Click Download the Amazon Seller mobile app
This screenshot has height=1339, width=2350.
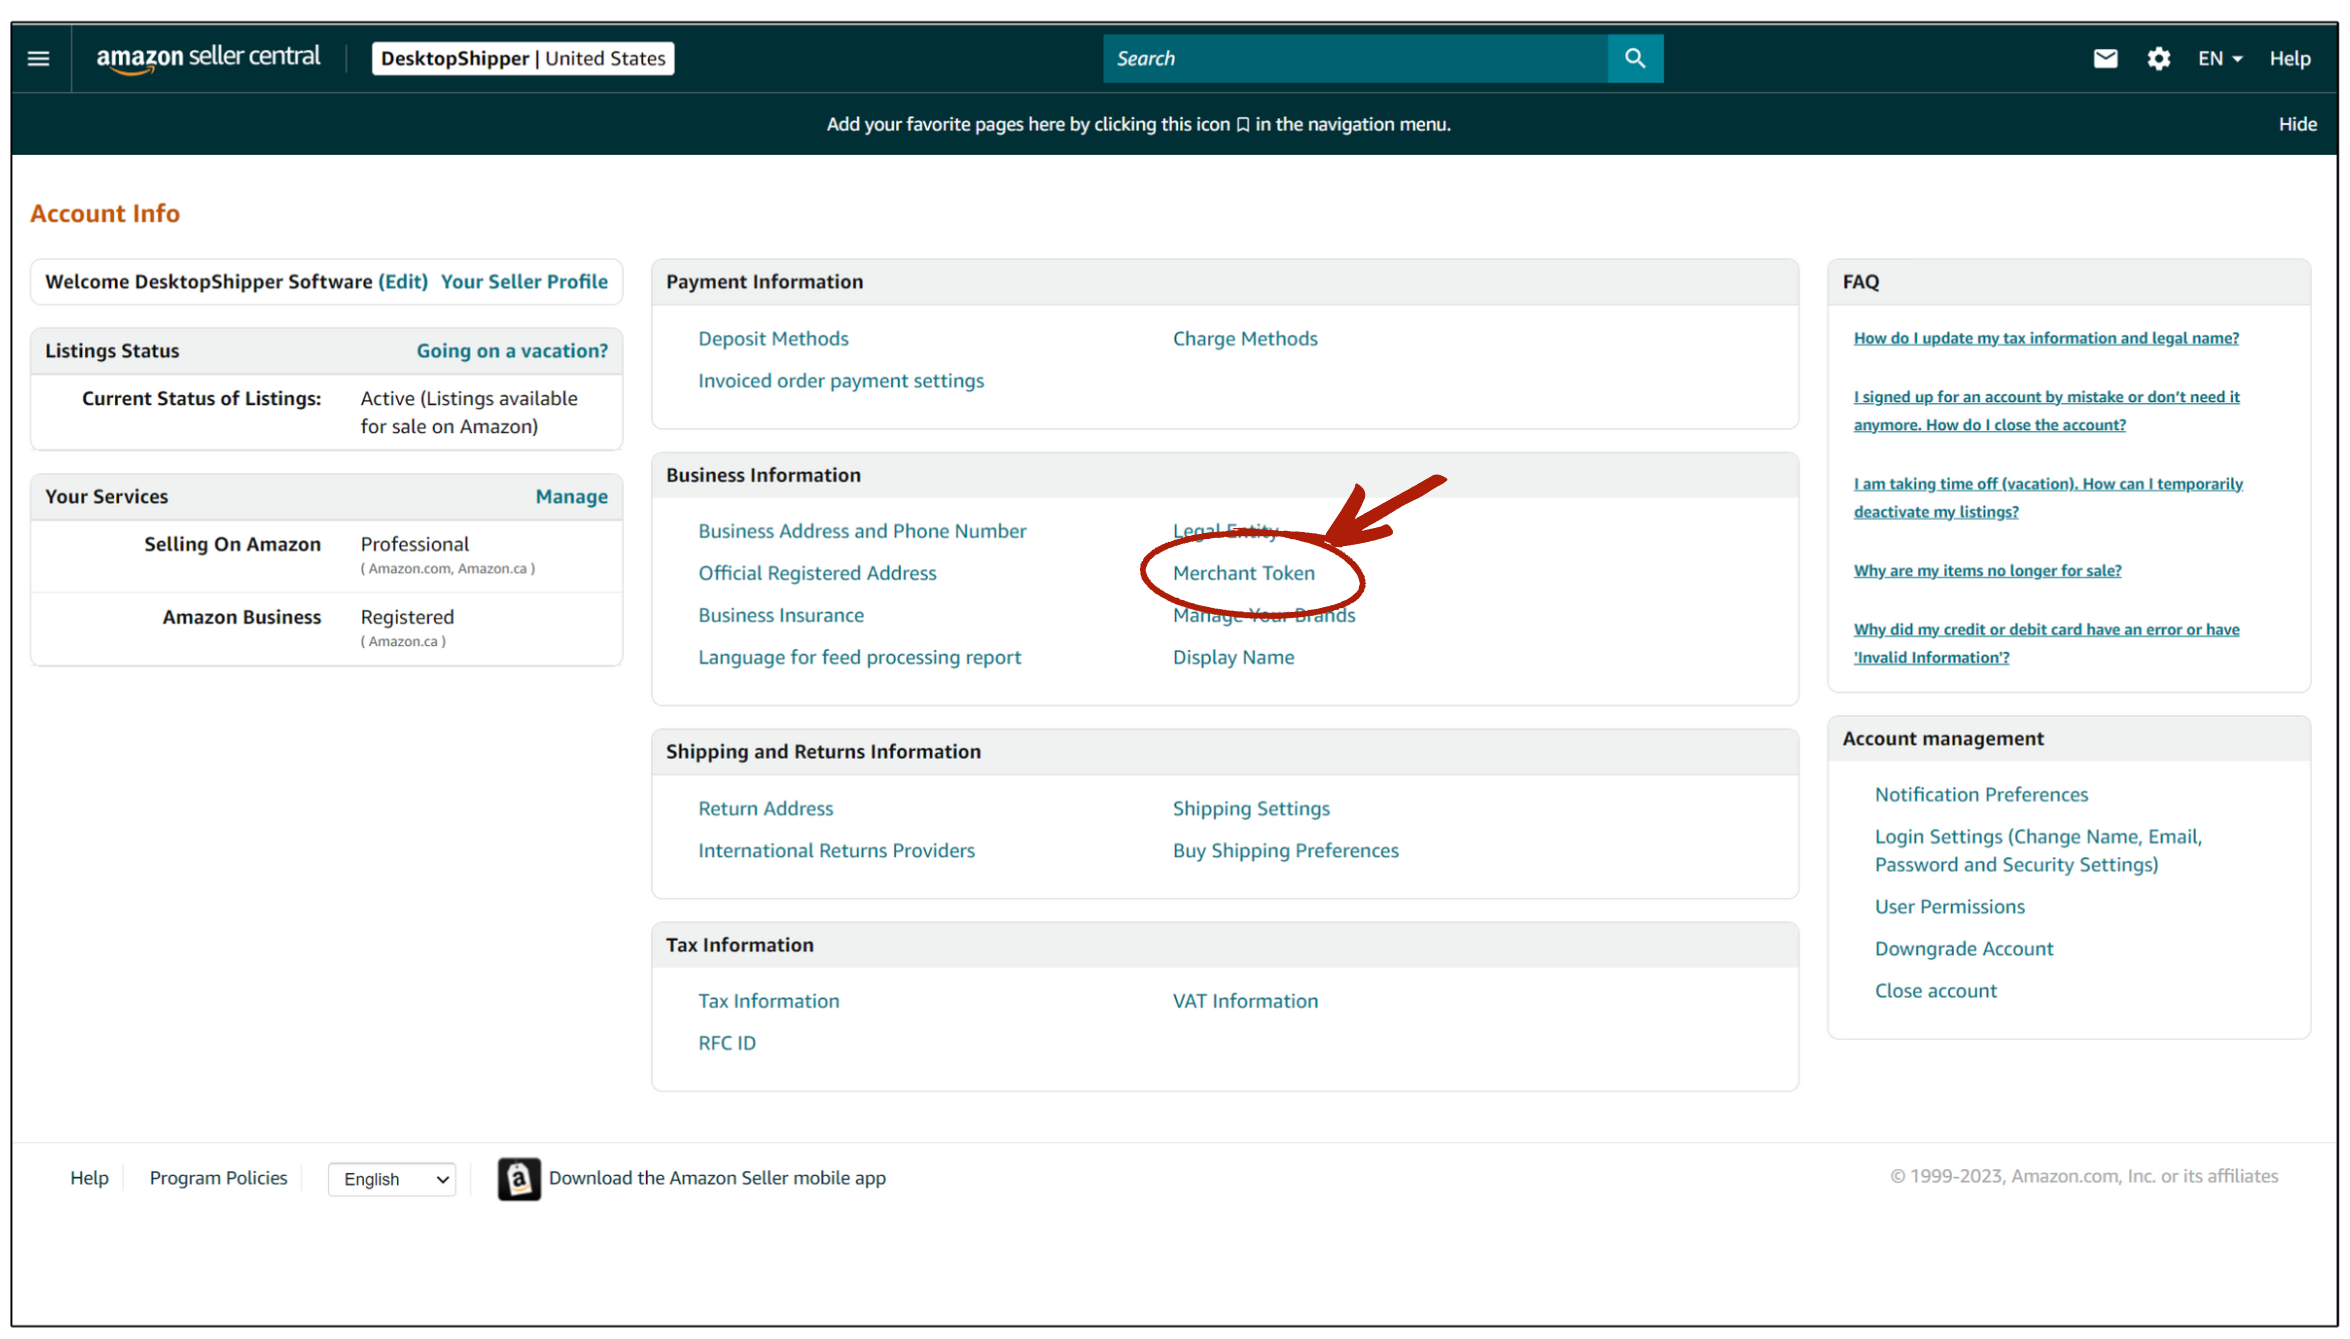tap(717, 1178)
